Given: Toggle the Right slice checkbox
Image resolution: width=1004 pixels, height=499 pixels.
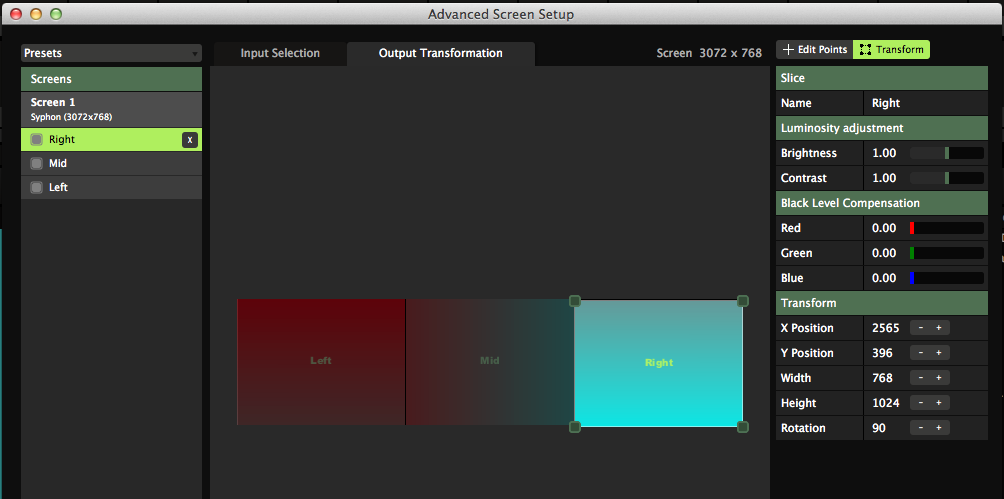Looking at the screenshot, I should (37, 140).
